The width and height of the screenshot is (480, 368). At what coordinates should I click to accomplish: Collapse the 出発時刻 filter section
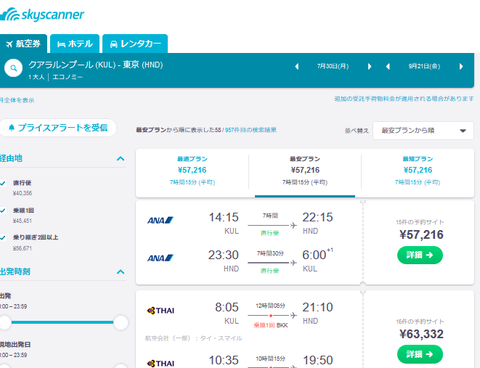pyautogui.click(x=121, y=272)
